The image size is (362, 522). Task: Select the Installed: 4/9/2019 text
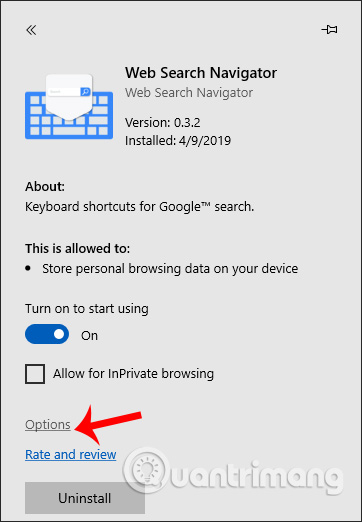(178, 141)
